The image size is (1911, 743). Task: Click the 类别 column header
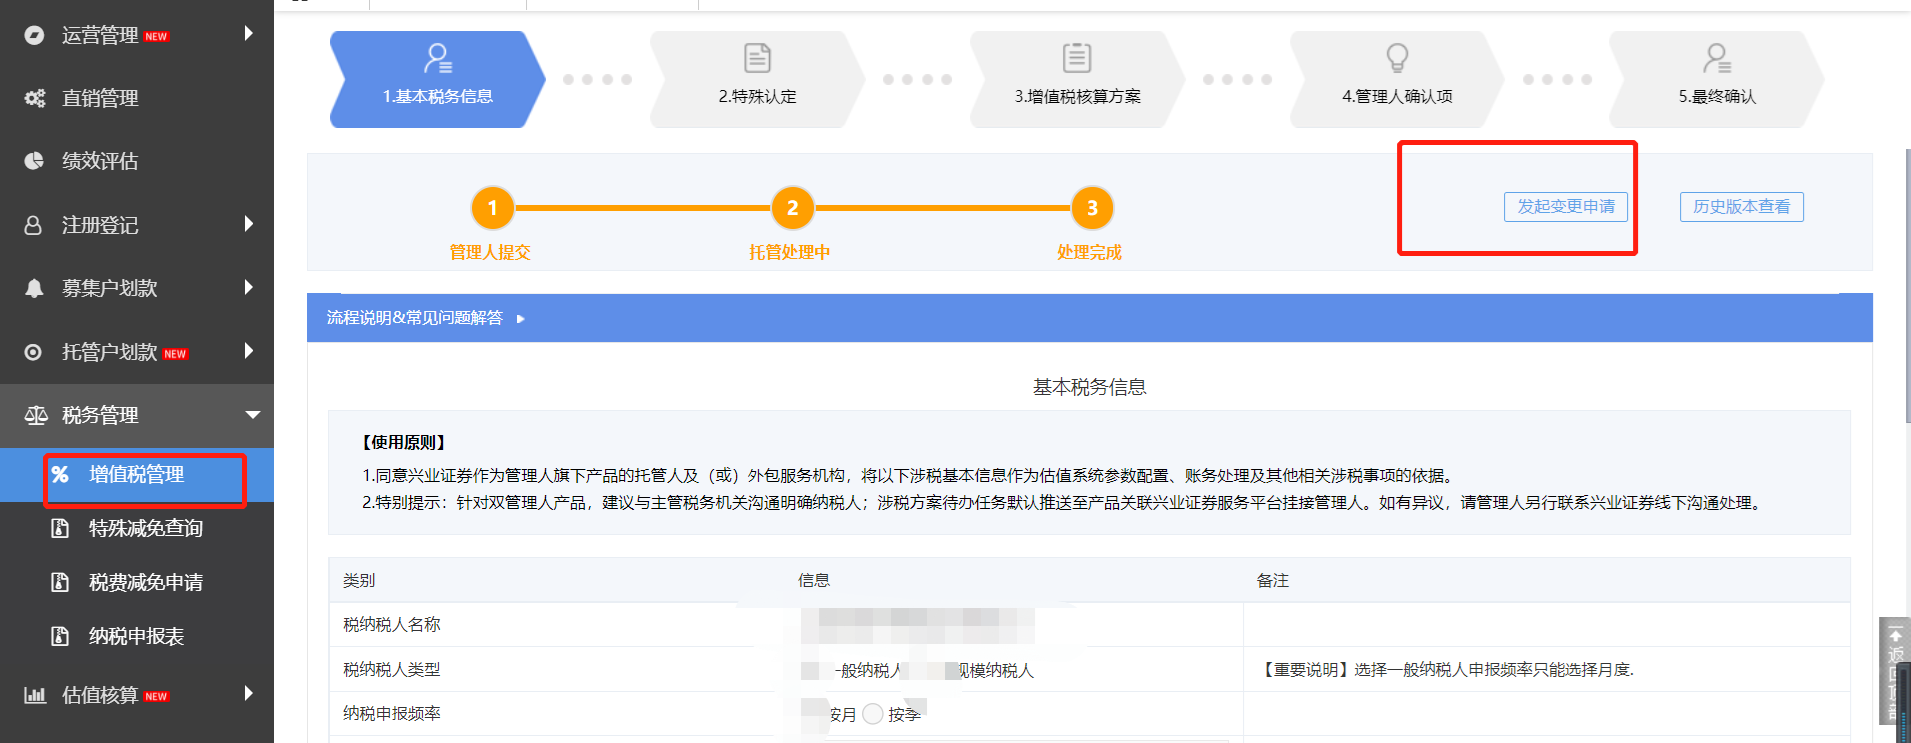pos(359,580)
